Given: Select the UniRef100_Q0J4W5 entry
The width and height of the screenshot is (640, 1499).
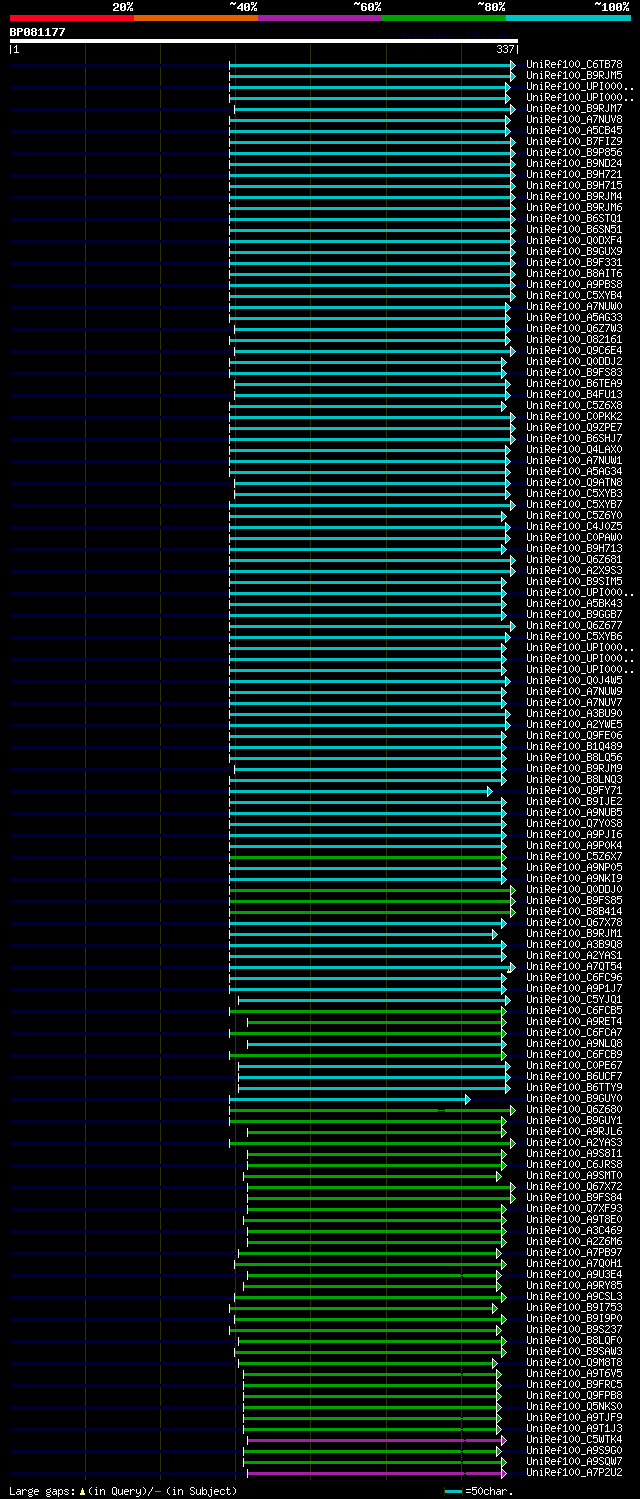Looking at the screenshot, I should click(574, 680).
